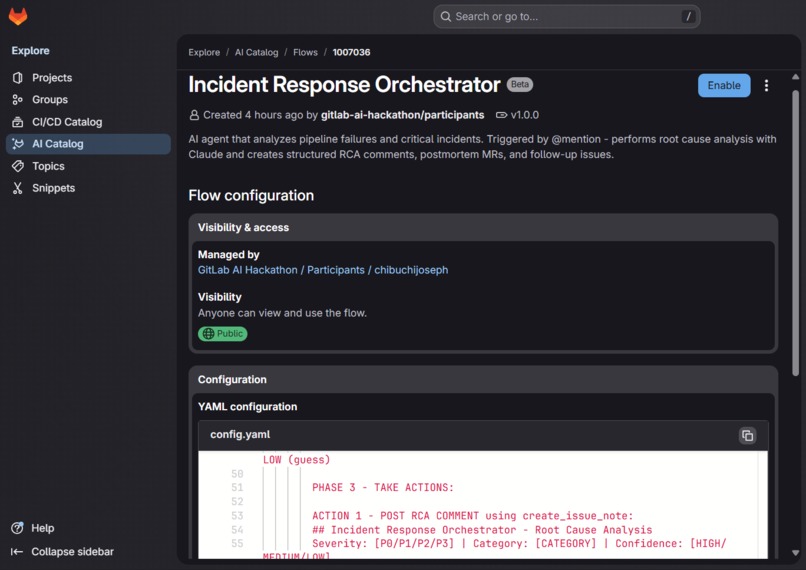Click the version tag icon
The width and height of the screenshot is (806, 570).
[501, 115]
